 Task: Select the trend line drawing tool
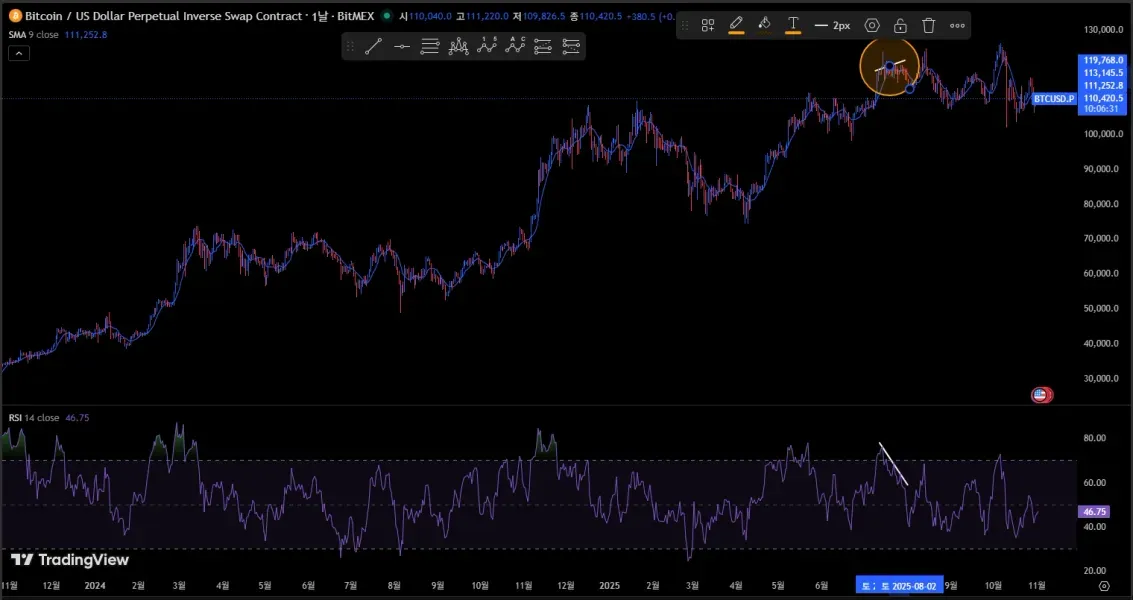[373, 47]
